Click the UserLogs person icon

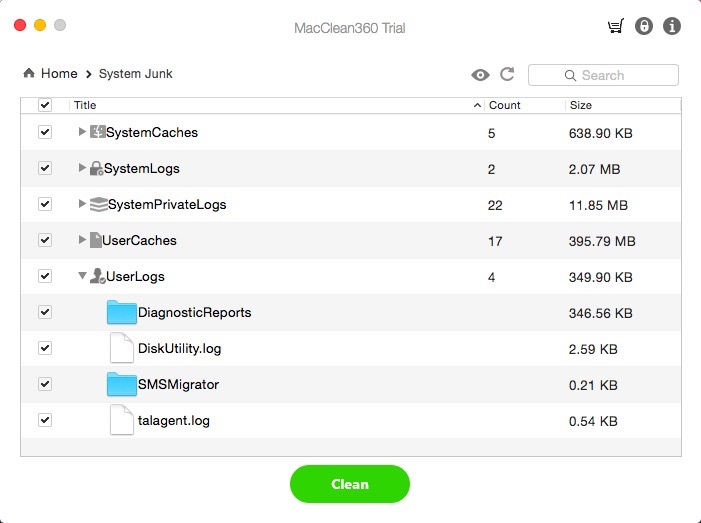click(x=97, y=276)
